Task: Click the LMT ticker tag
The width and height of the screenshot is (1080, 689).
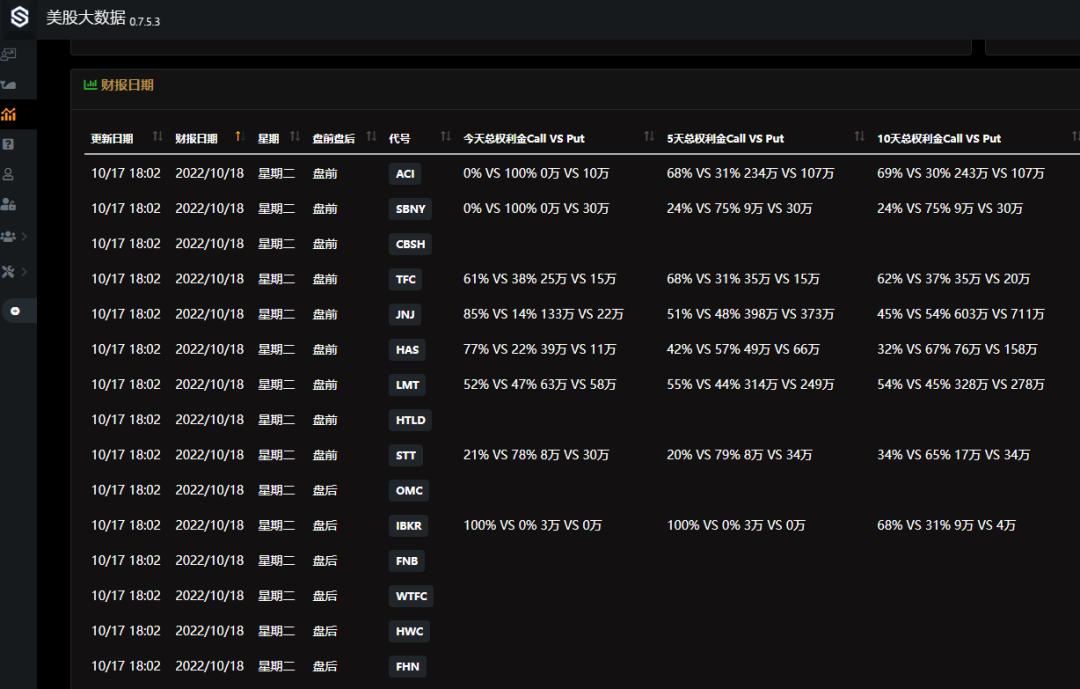Action: [407, 384]
